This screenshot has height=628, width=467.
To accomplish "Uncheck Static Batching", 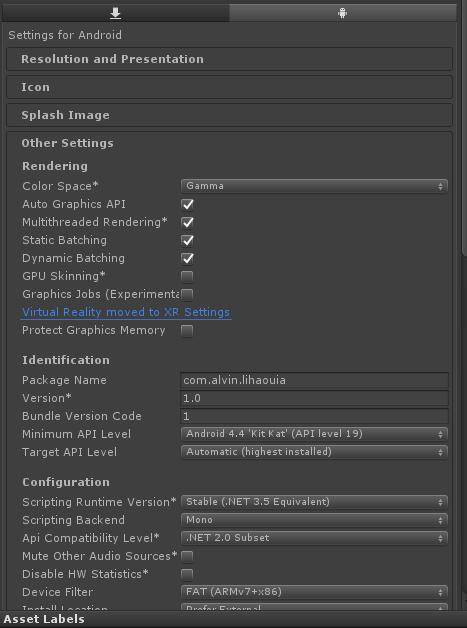I will click(x=187, y=240).
